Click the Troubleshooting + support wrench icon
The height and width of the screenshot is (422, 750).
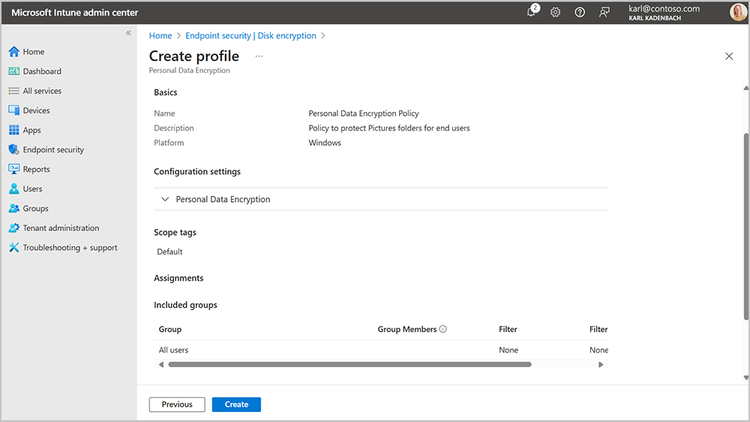[14, 247]
